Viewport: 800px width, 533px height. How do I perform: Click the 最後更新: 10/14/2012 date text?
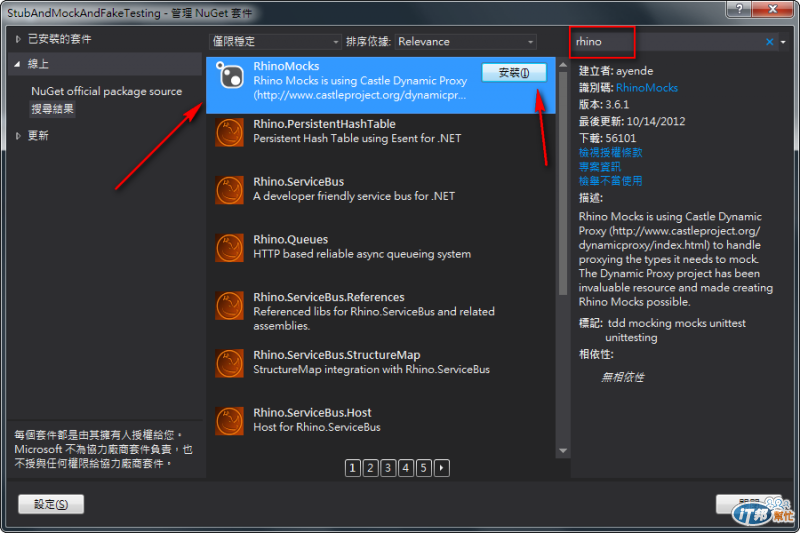point(632,121)
